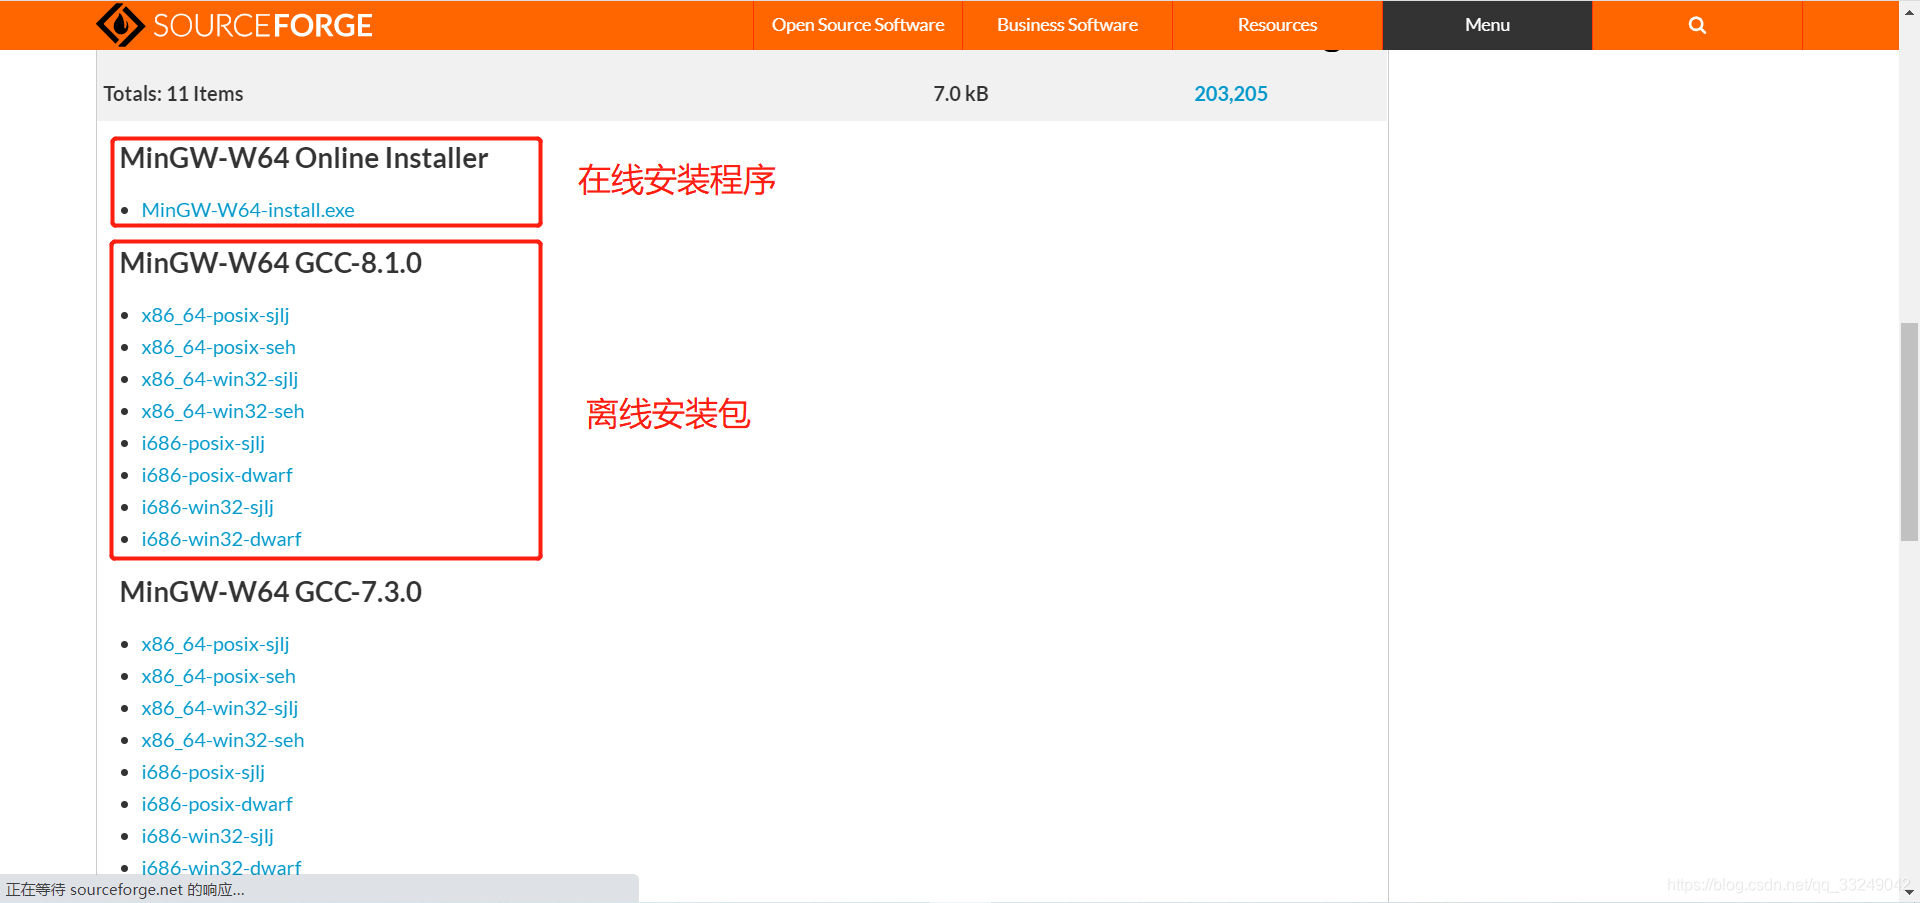This screenshot has width=1920, height=903.
Task: Open GCC-7.3.0 x86_64-win32-sjlj link
Action: [220, 708]
